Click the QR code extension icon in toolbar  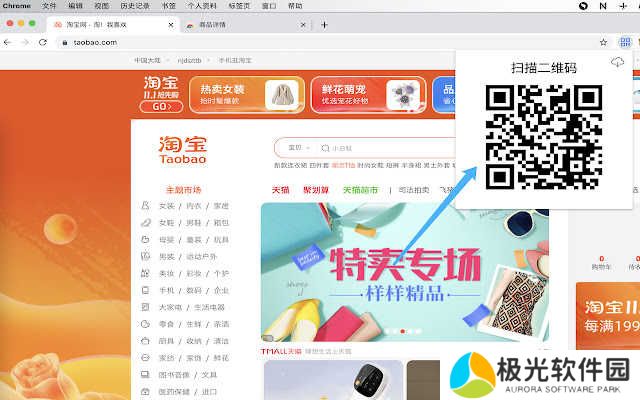click(625, 42)
